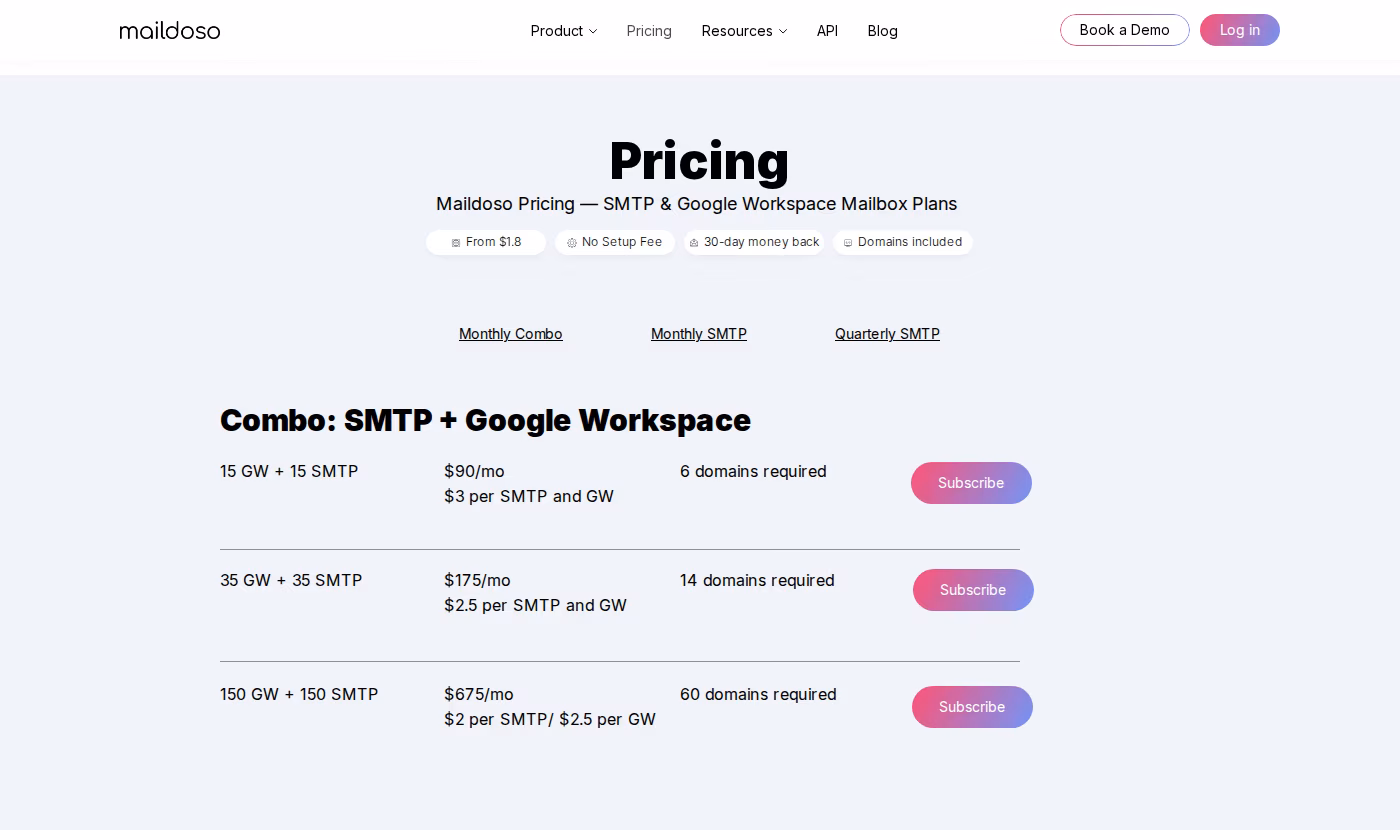
Task: Click $2 per SMTP/ $2.5 per GW text
Action: point(550,719)
